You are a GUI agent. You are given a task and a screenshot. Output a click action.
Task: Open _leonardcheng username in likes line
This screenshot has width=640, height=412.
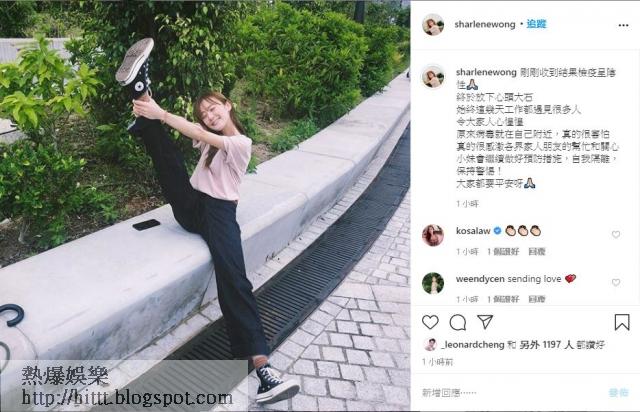tap(473, 345)
